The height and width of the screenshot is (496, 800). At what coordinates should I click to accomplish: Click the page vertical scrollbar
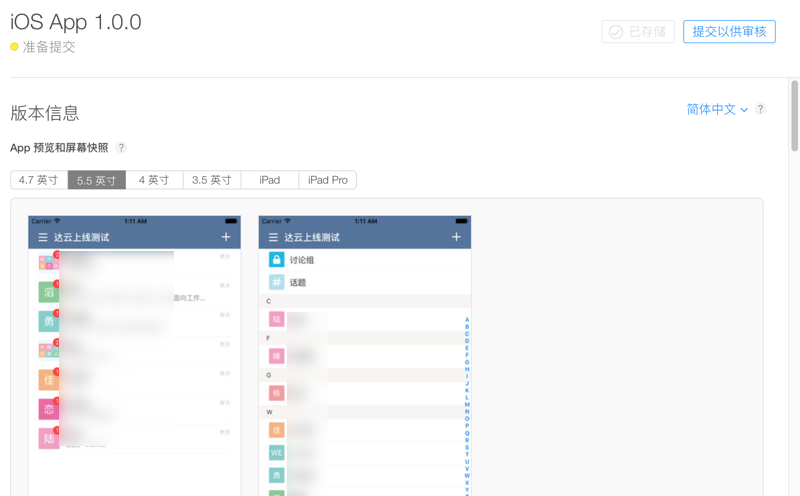click(794, 116)
